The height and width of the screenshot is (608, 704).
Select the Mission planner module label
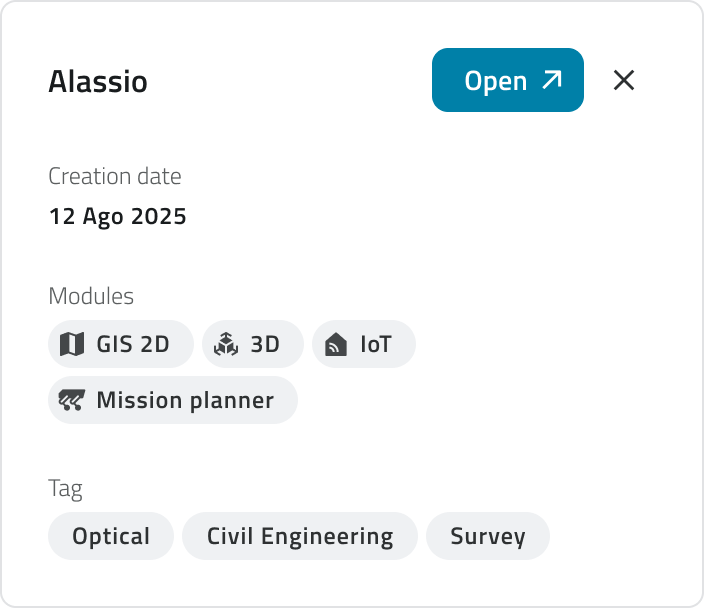coord(185,401)
